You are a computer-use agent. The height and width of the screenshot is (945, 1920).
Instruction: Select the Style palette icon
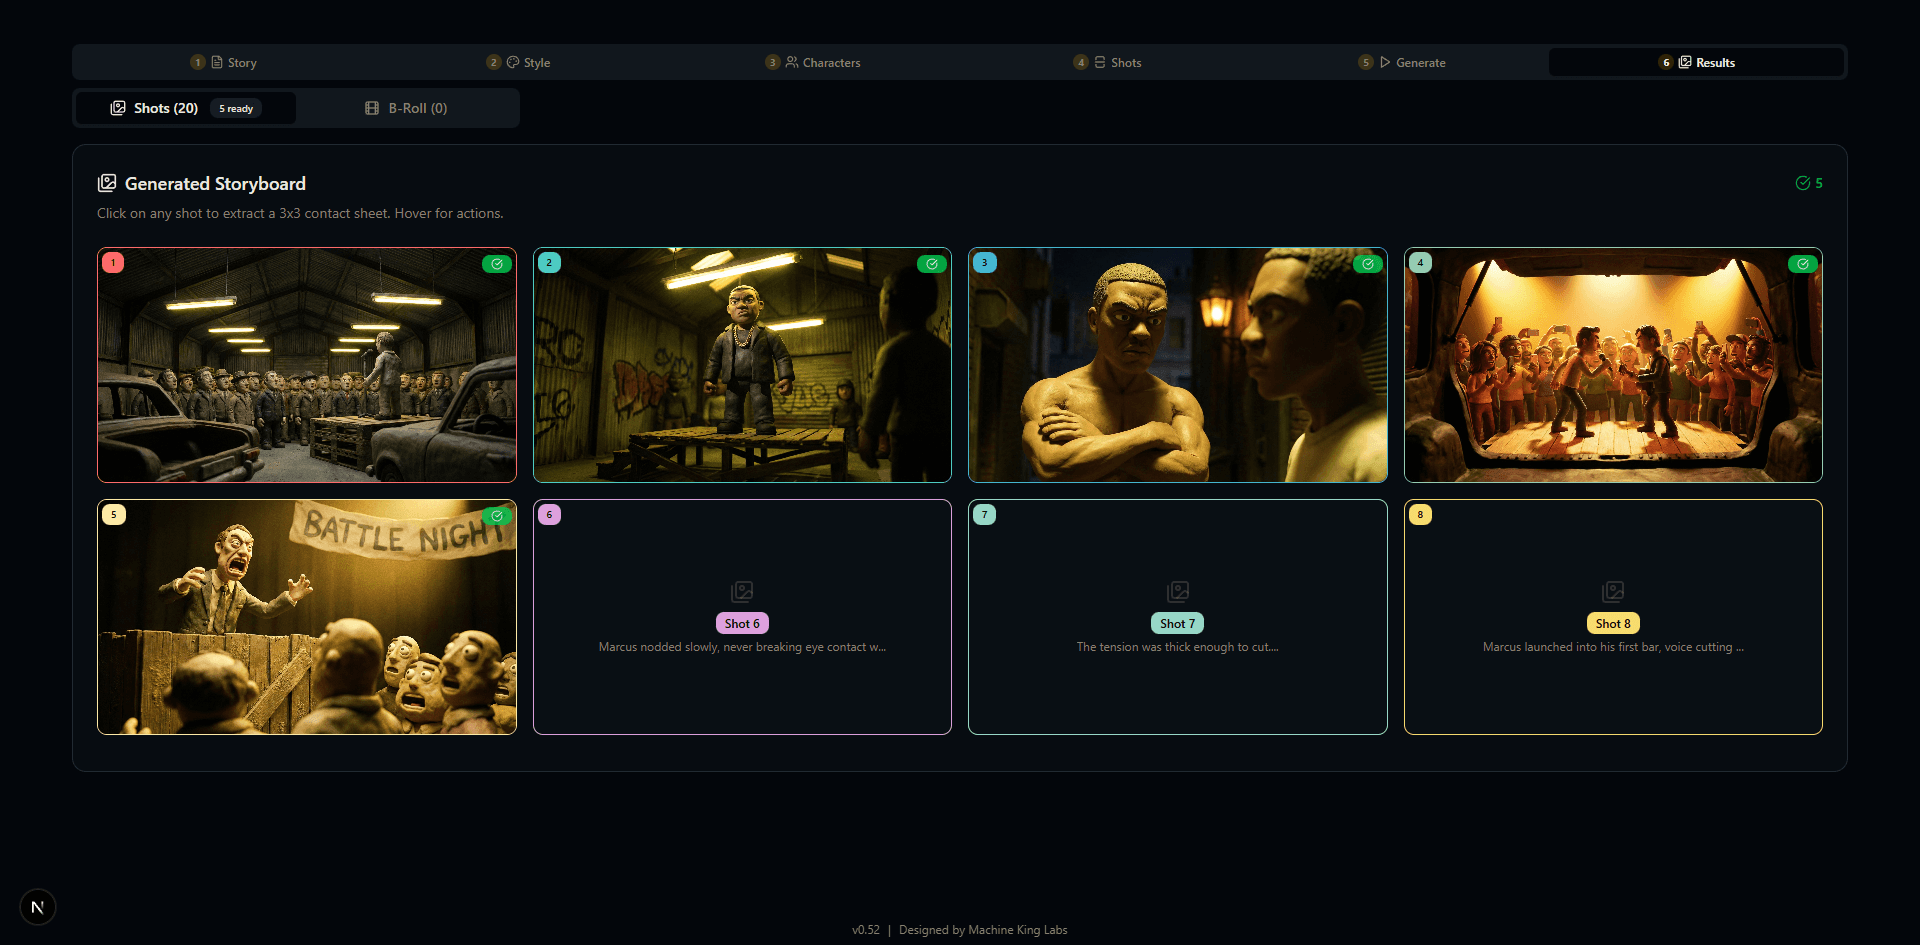point(513,62)
